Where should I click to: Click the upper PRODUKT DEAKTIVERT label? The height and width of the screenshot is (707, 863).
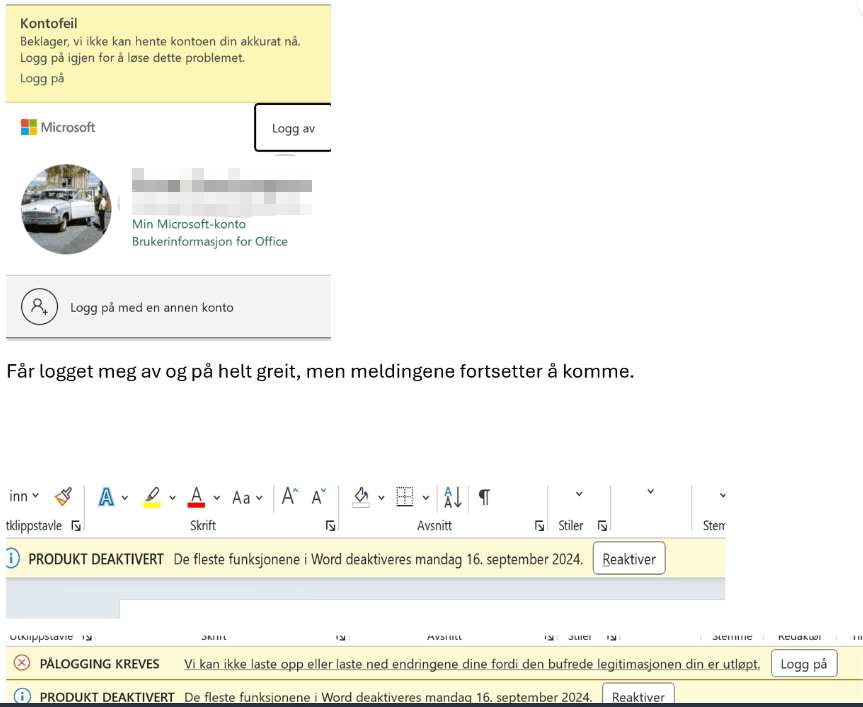coord(96,559)
